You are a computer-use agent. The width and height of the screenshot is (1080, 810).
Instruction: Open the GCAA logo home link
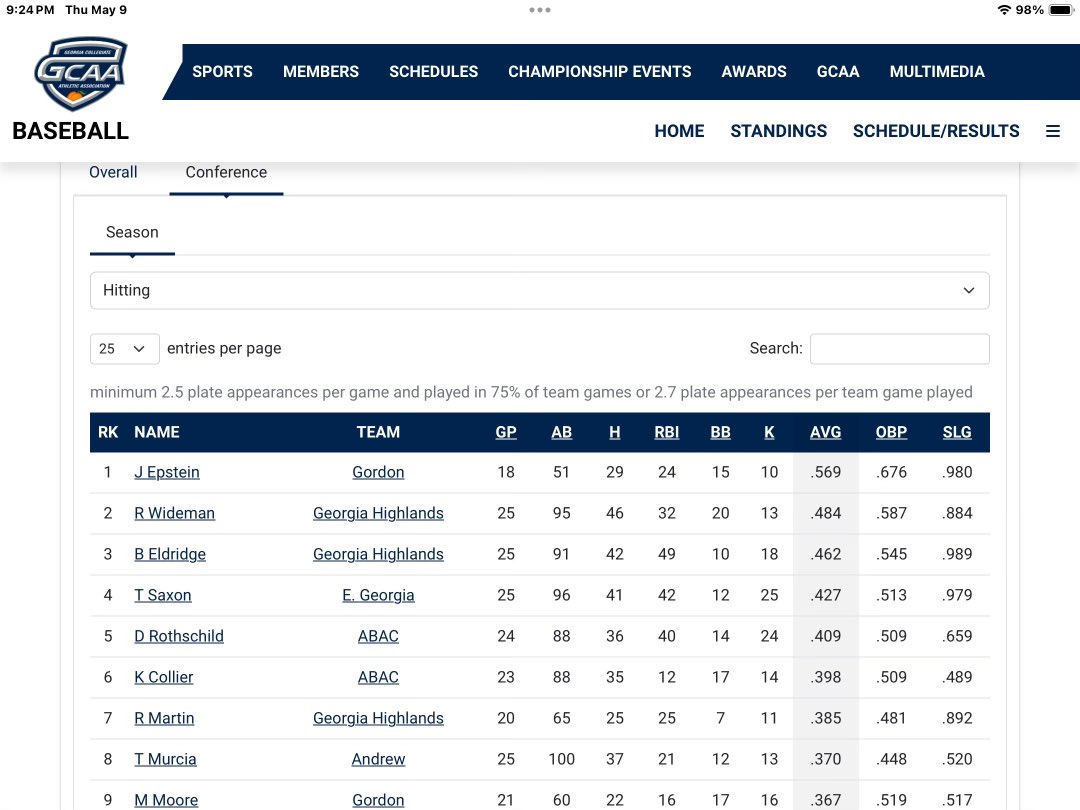[x=81, y=74]
